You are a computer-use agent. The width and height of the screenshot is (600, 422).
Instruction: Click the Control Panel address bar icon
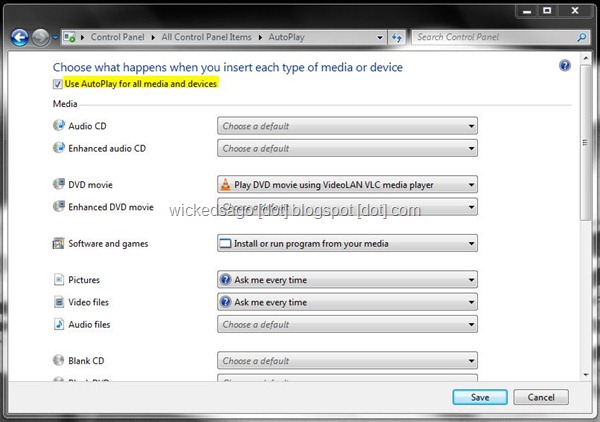point(70,37)
